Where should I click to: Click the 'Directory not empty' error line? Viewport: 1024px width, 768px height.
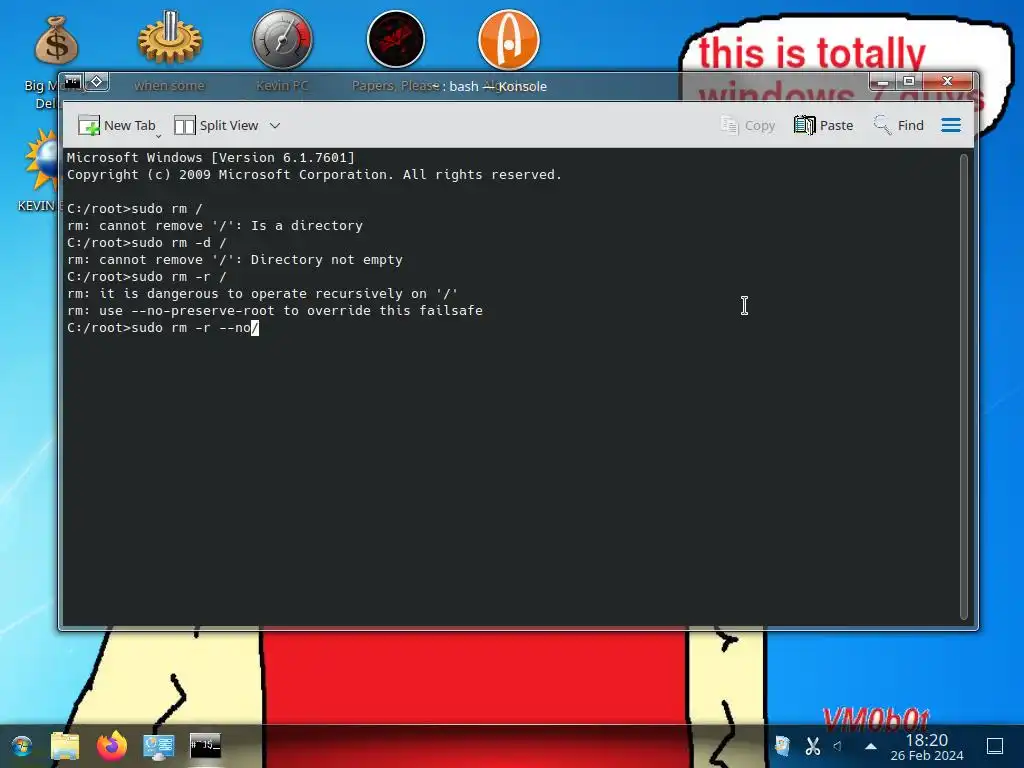point(235,260)
